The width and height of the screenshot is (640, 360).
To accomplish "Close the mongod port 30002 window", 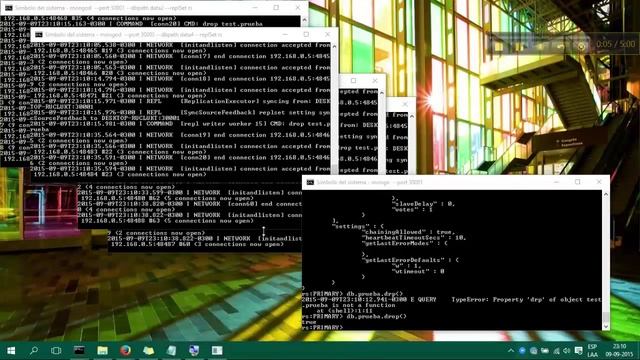I will point(327,35).
